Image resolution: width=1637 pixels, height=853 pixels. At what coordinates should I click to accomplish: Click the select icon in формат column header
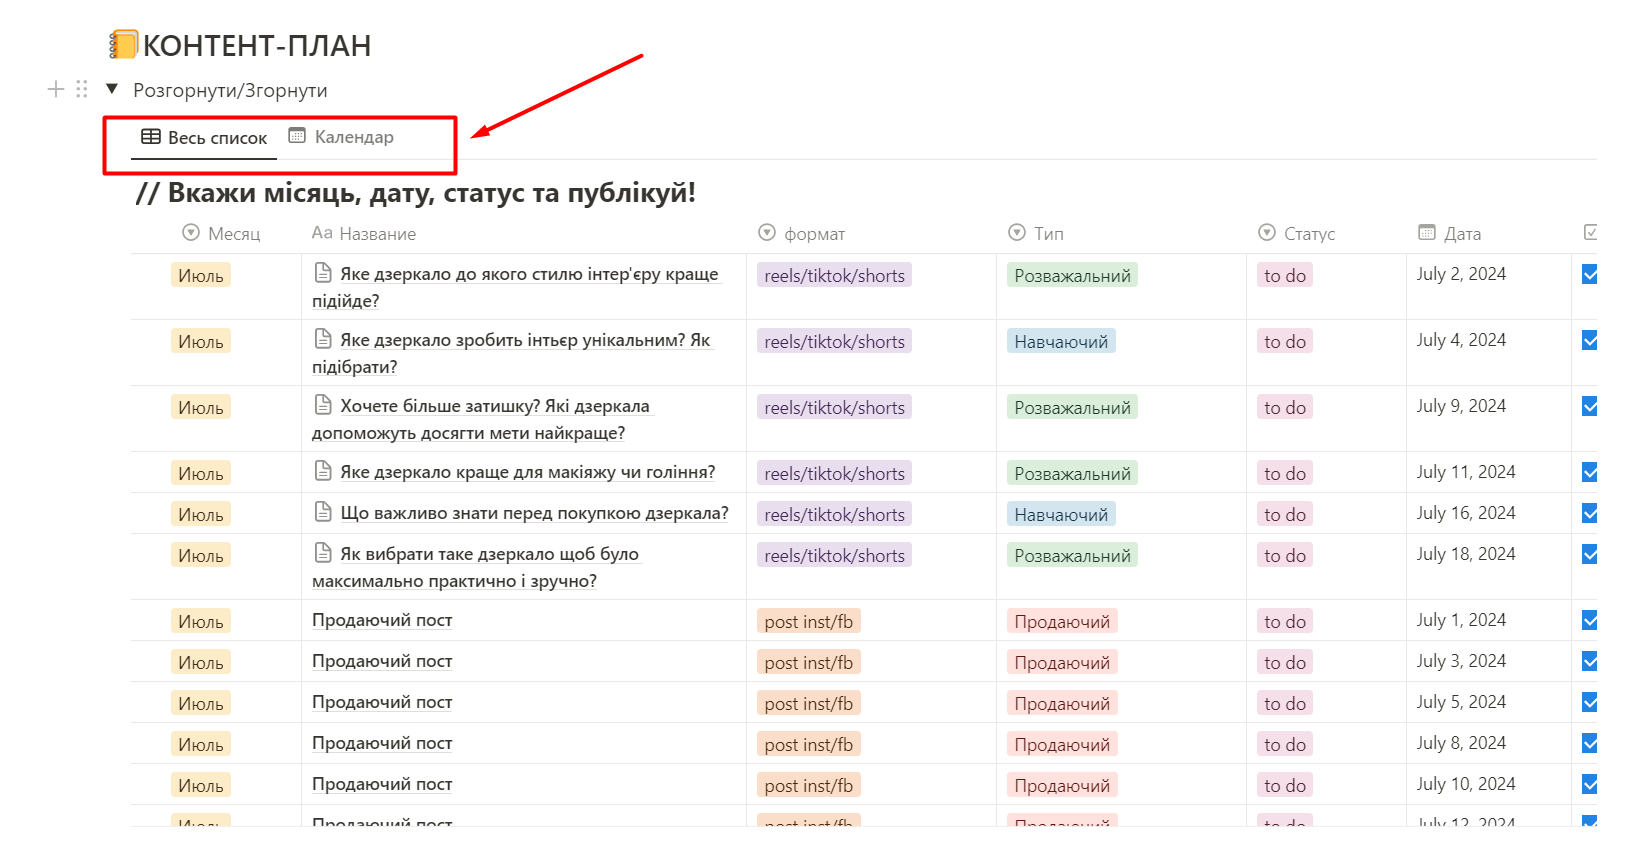767,233
